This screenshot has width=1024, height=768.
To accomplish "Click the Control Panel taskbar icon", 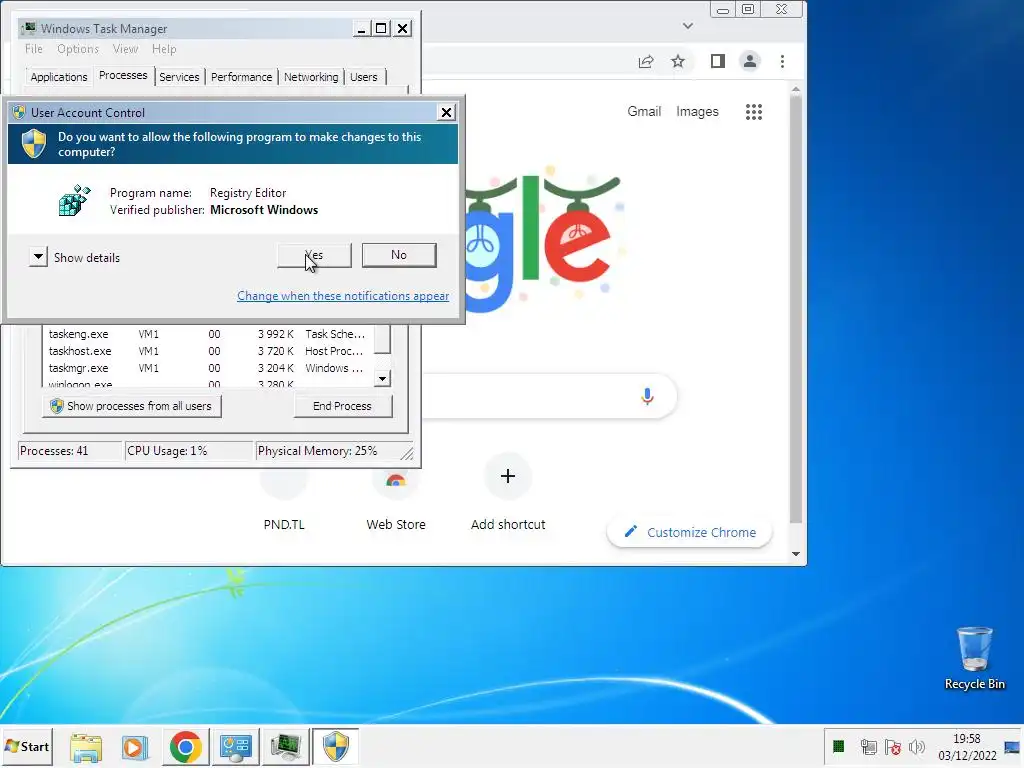I will pyautogui.click(x=235, y=747).
